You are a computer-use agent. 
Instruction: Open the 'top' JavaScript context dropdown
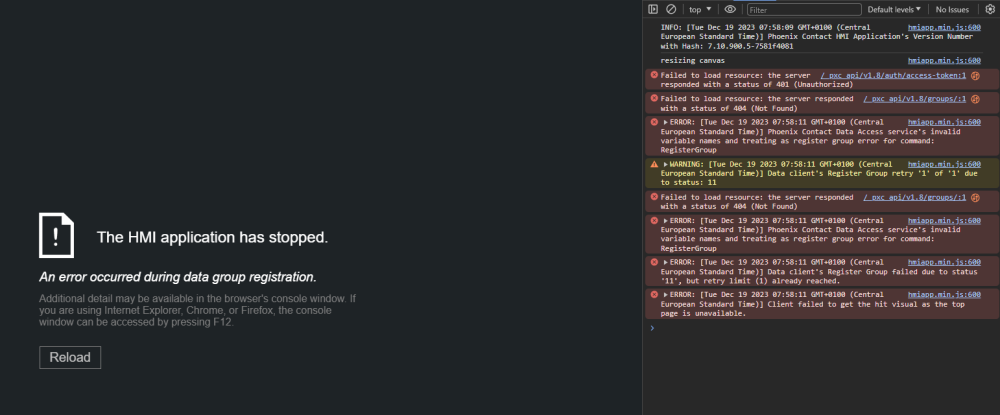(699, 9)
